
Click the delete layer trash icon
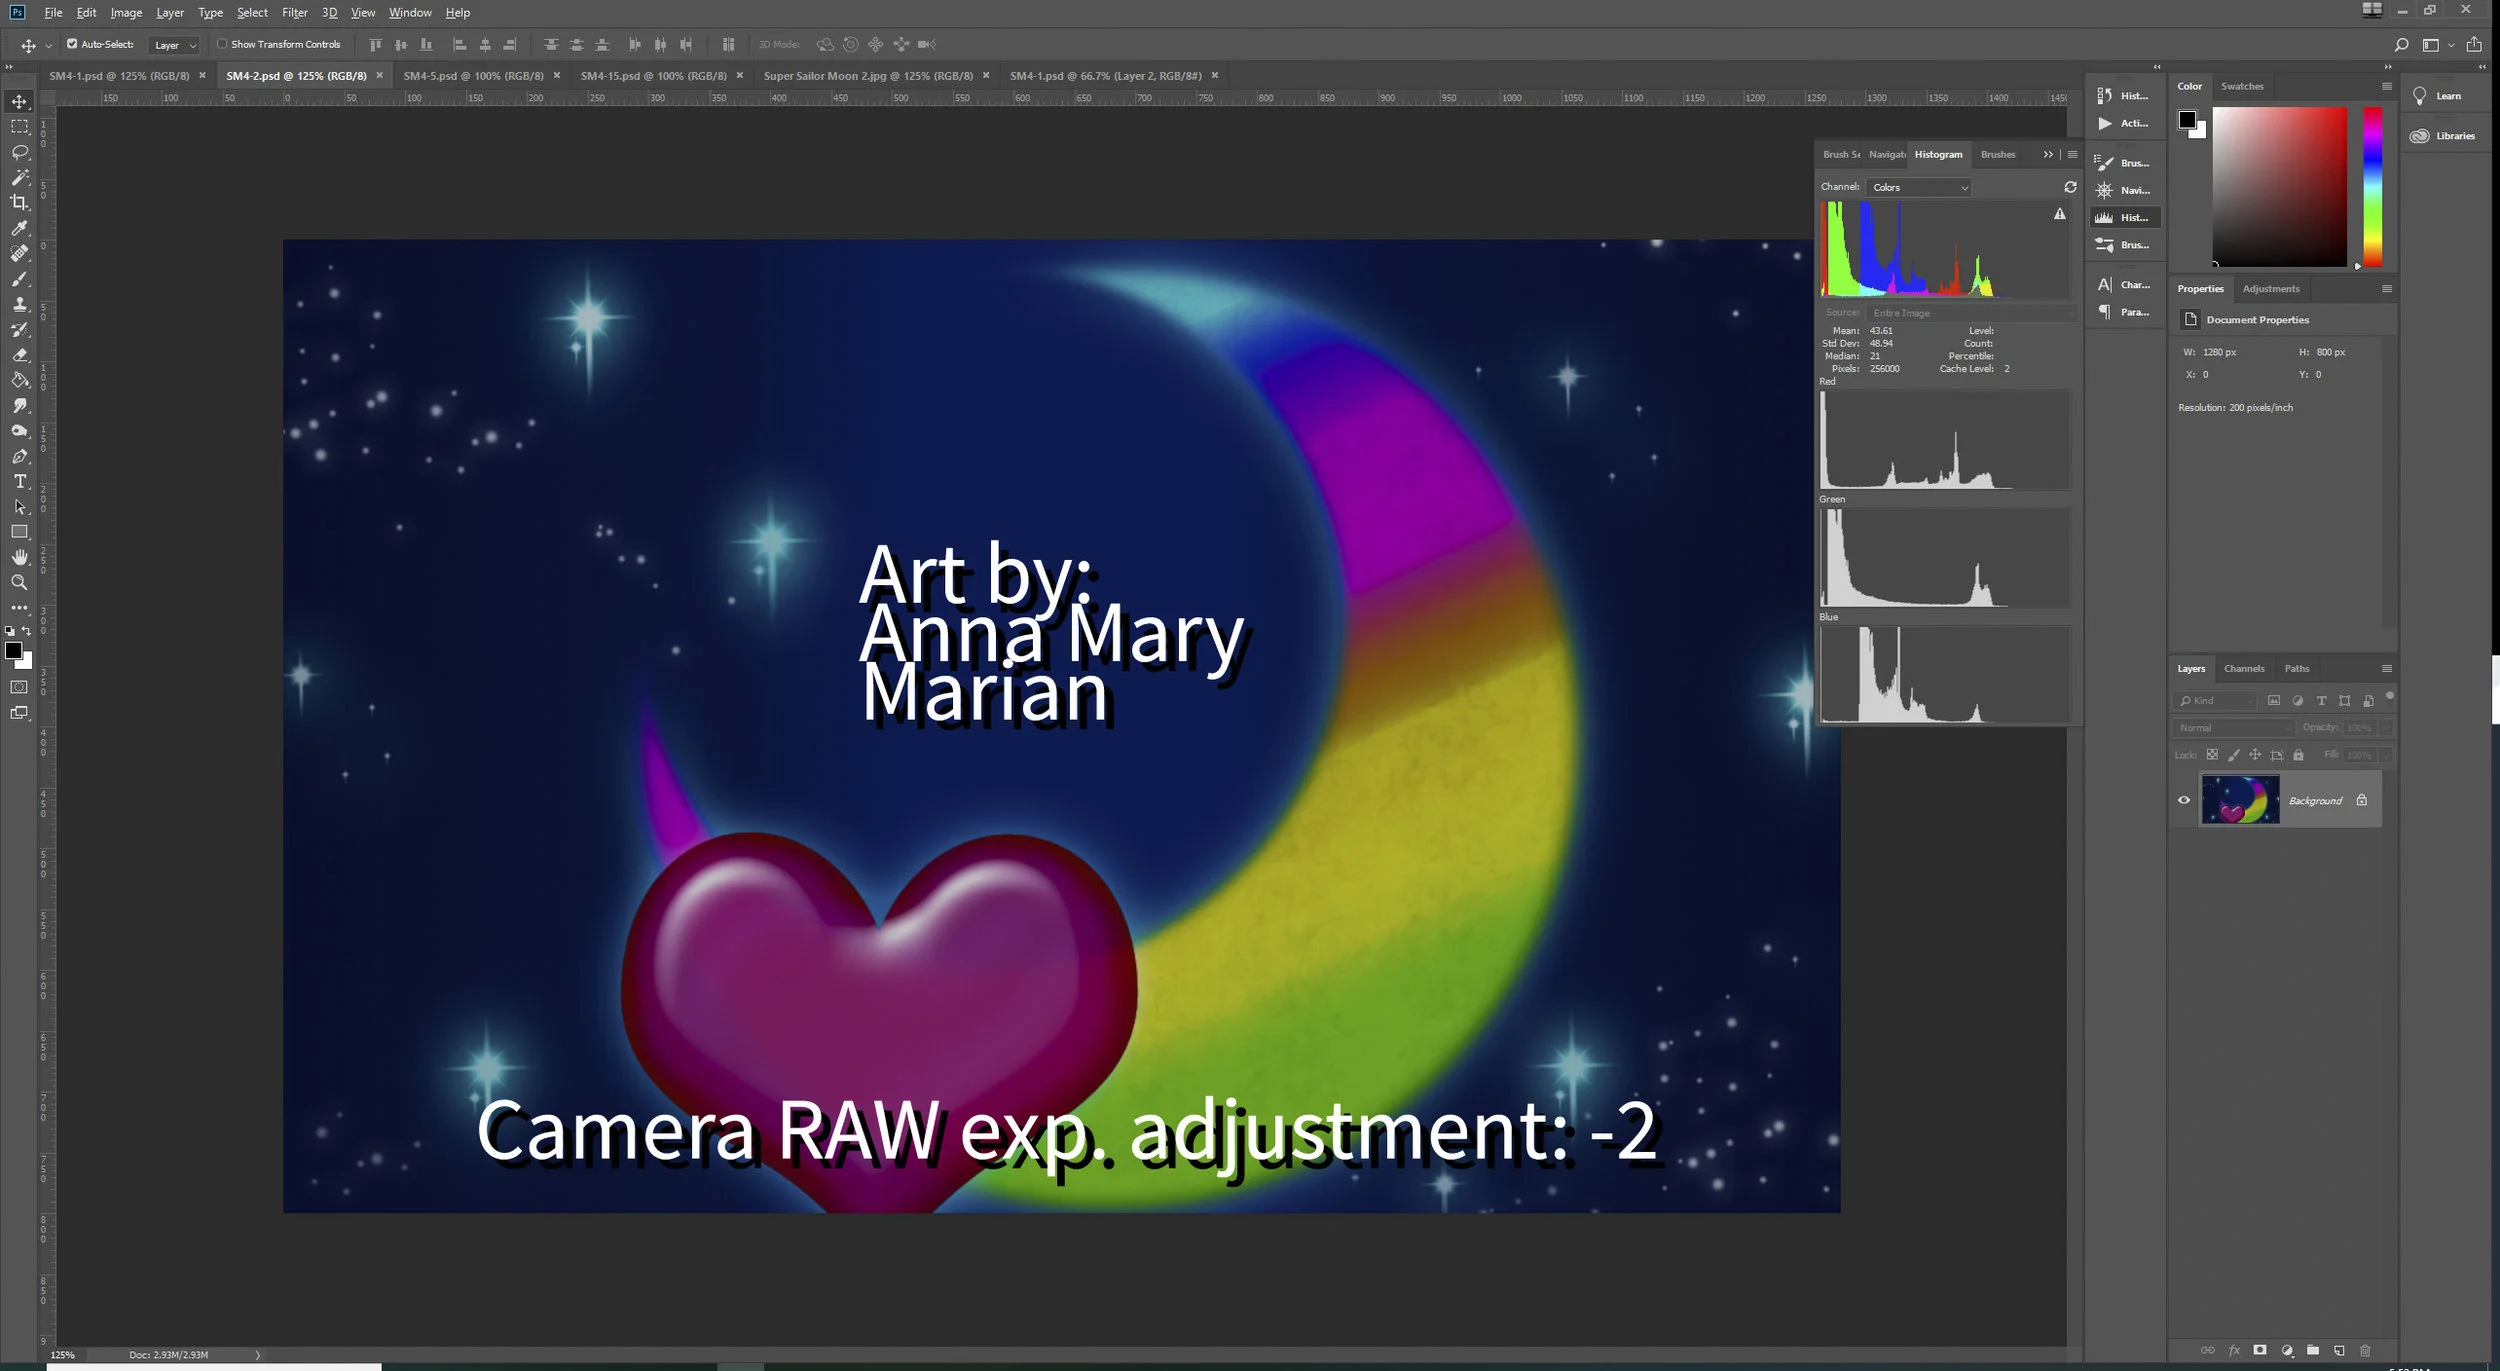(2365, 1351)
